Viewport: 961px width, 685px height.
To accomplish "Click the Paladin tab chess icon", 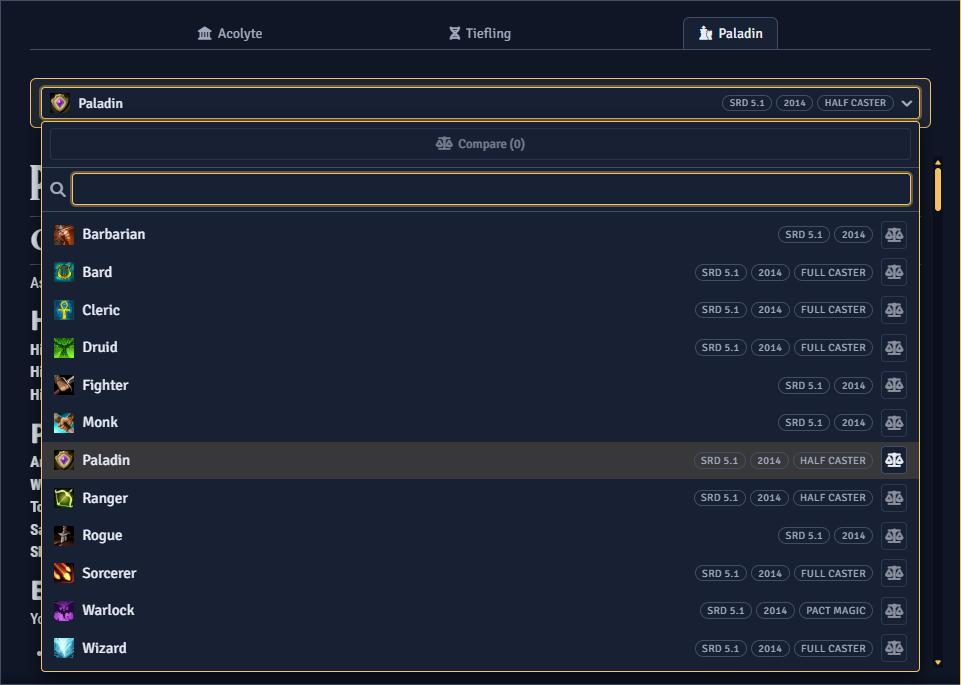I will [705, 33].
